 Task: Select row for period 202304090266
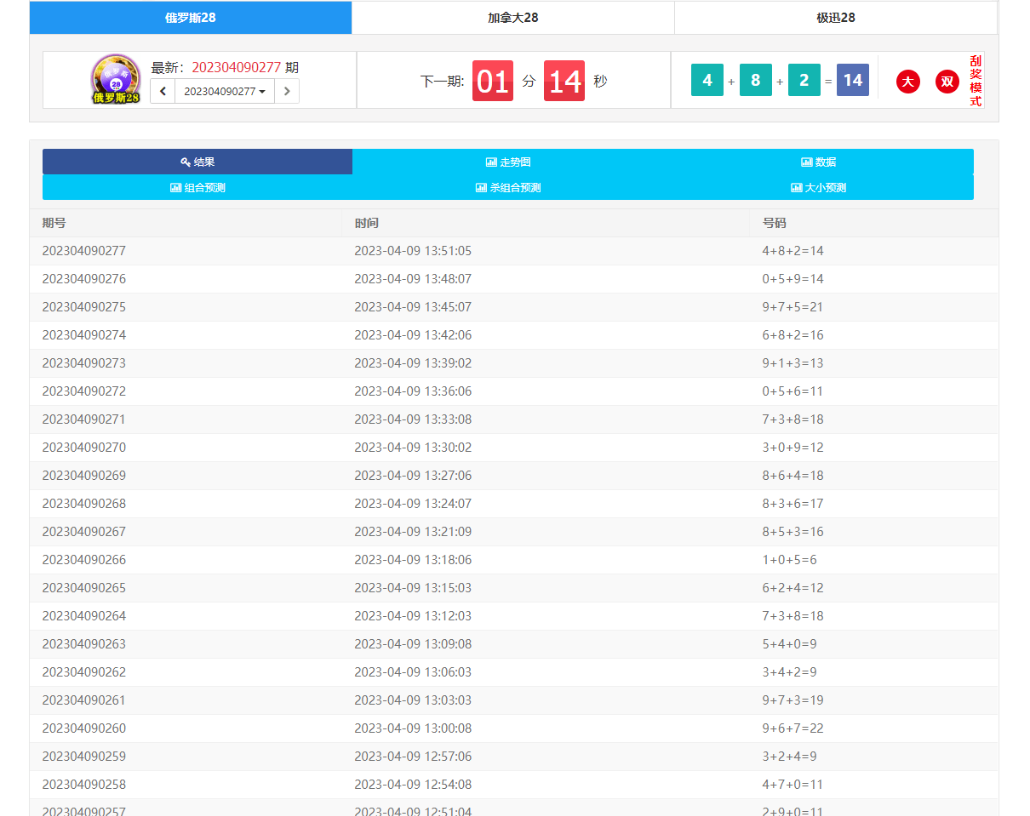514,560
